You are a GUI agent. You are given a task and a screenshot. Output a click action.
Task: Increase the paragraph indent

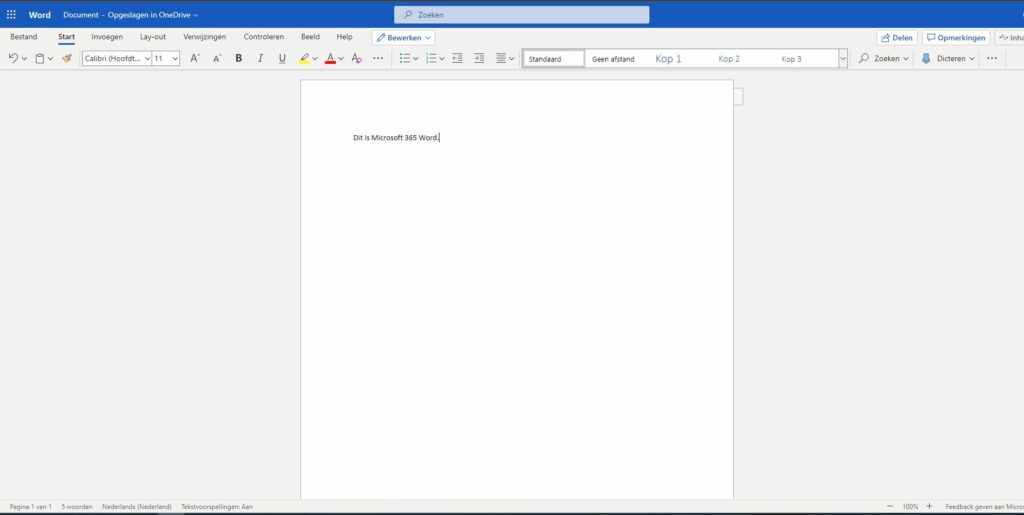(x=479, y=59)
